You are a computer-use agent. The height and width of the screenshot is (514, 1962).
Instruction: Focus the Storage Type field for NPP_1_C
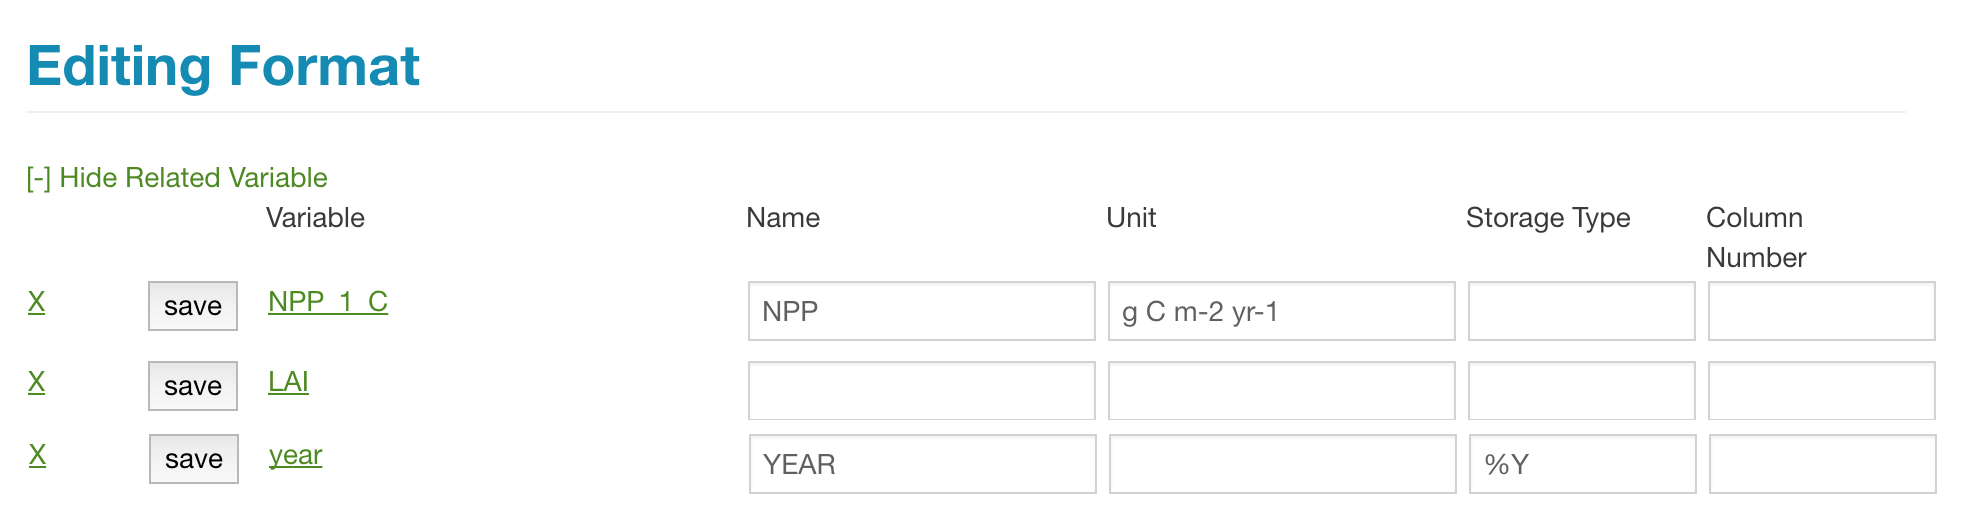(1581, 311)
